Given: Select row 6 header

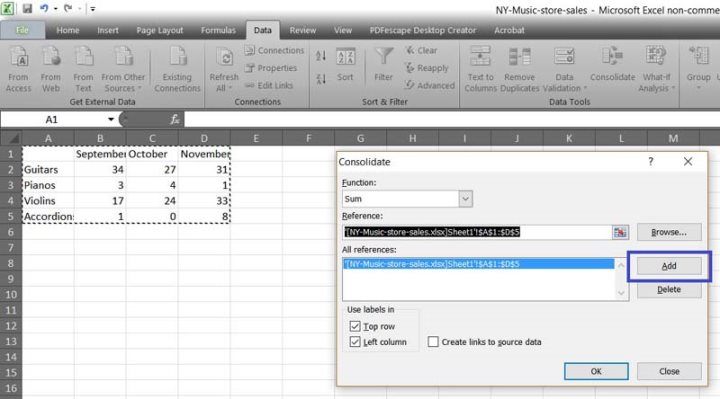Looking at the screenshot, I should tap(11, 232).
